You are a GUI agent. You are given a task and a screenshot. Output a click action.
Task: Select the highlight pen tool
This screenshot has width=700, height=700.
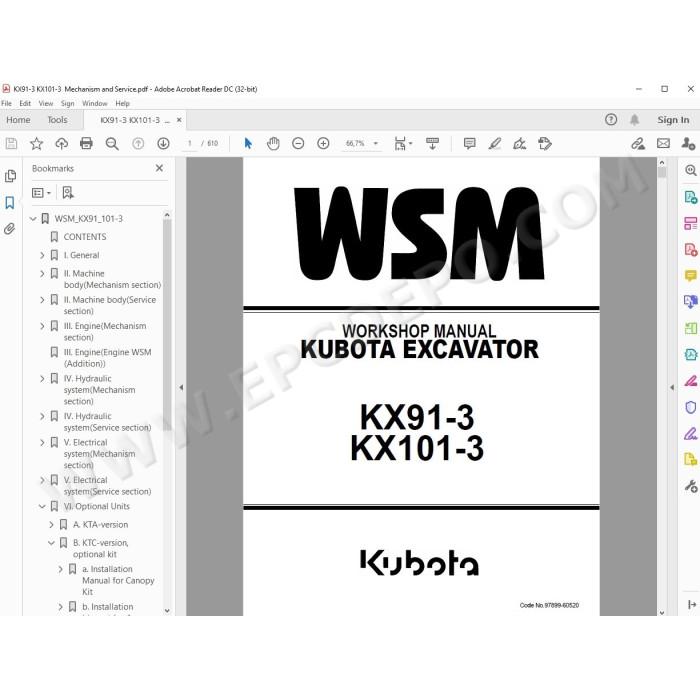coord(495,143)
